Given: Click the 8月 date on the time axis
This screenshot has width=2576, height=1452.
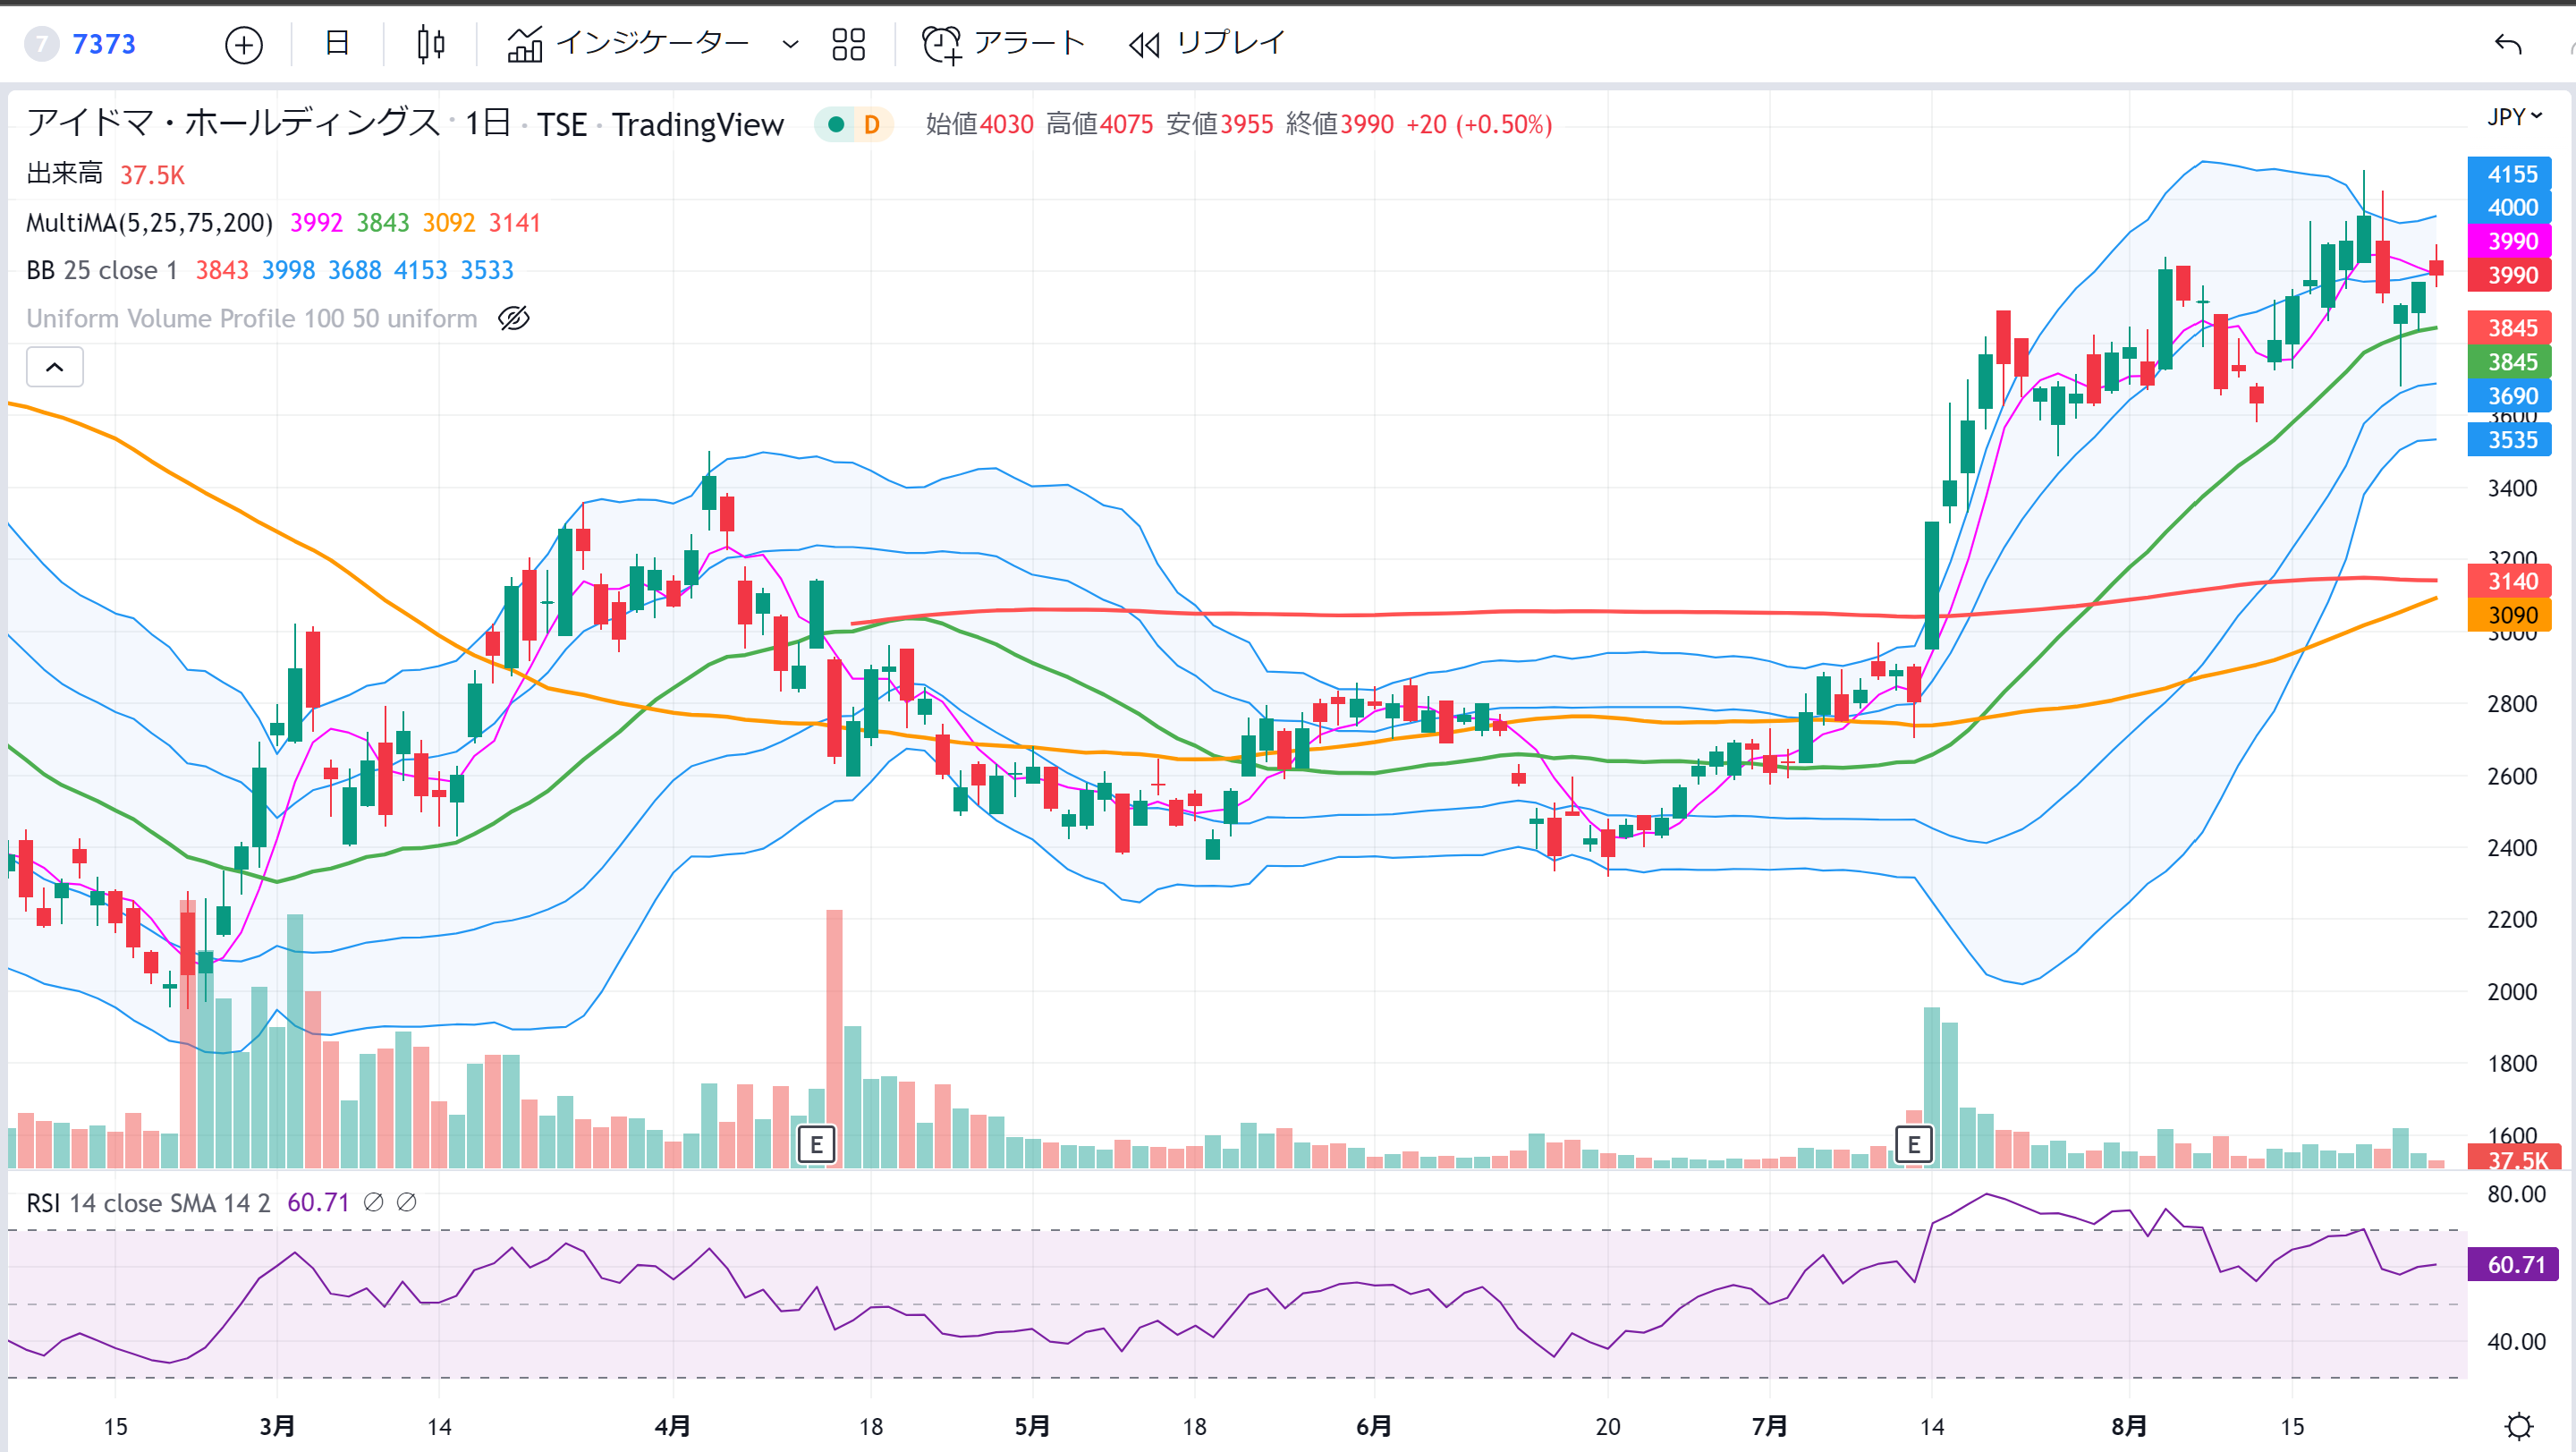Looking at the screenshot, I should [2129, 1426].
